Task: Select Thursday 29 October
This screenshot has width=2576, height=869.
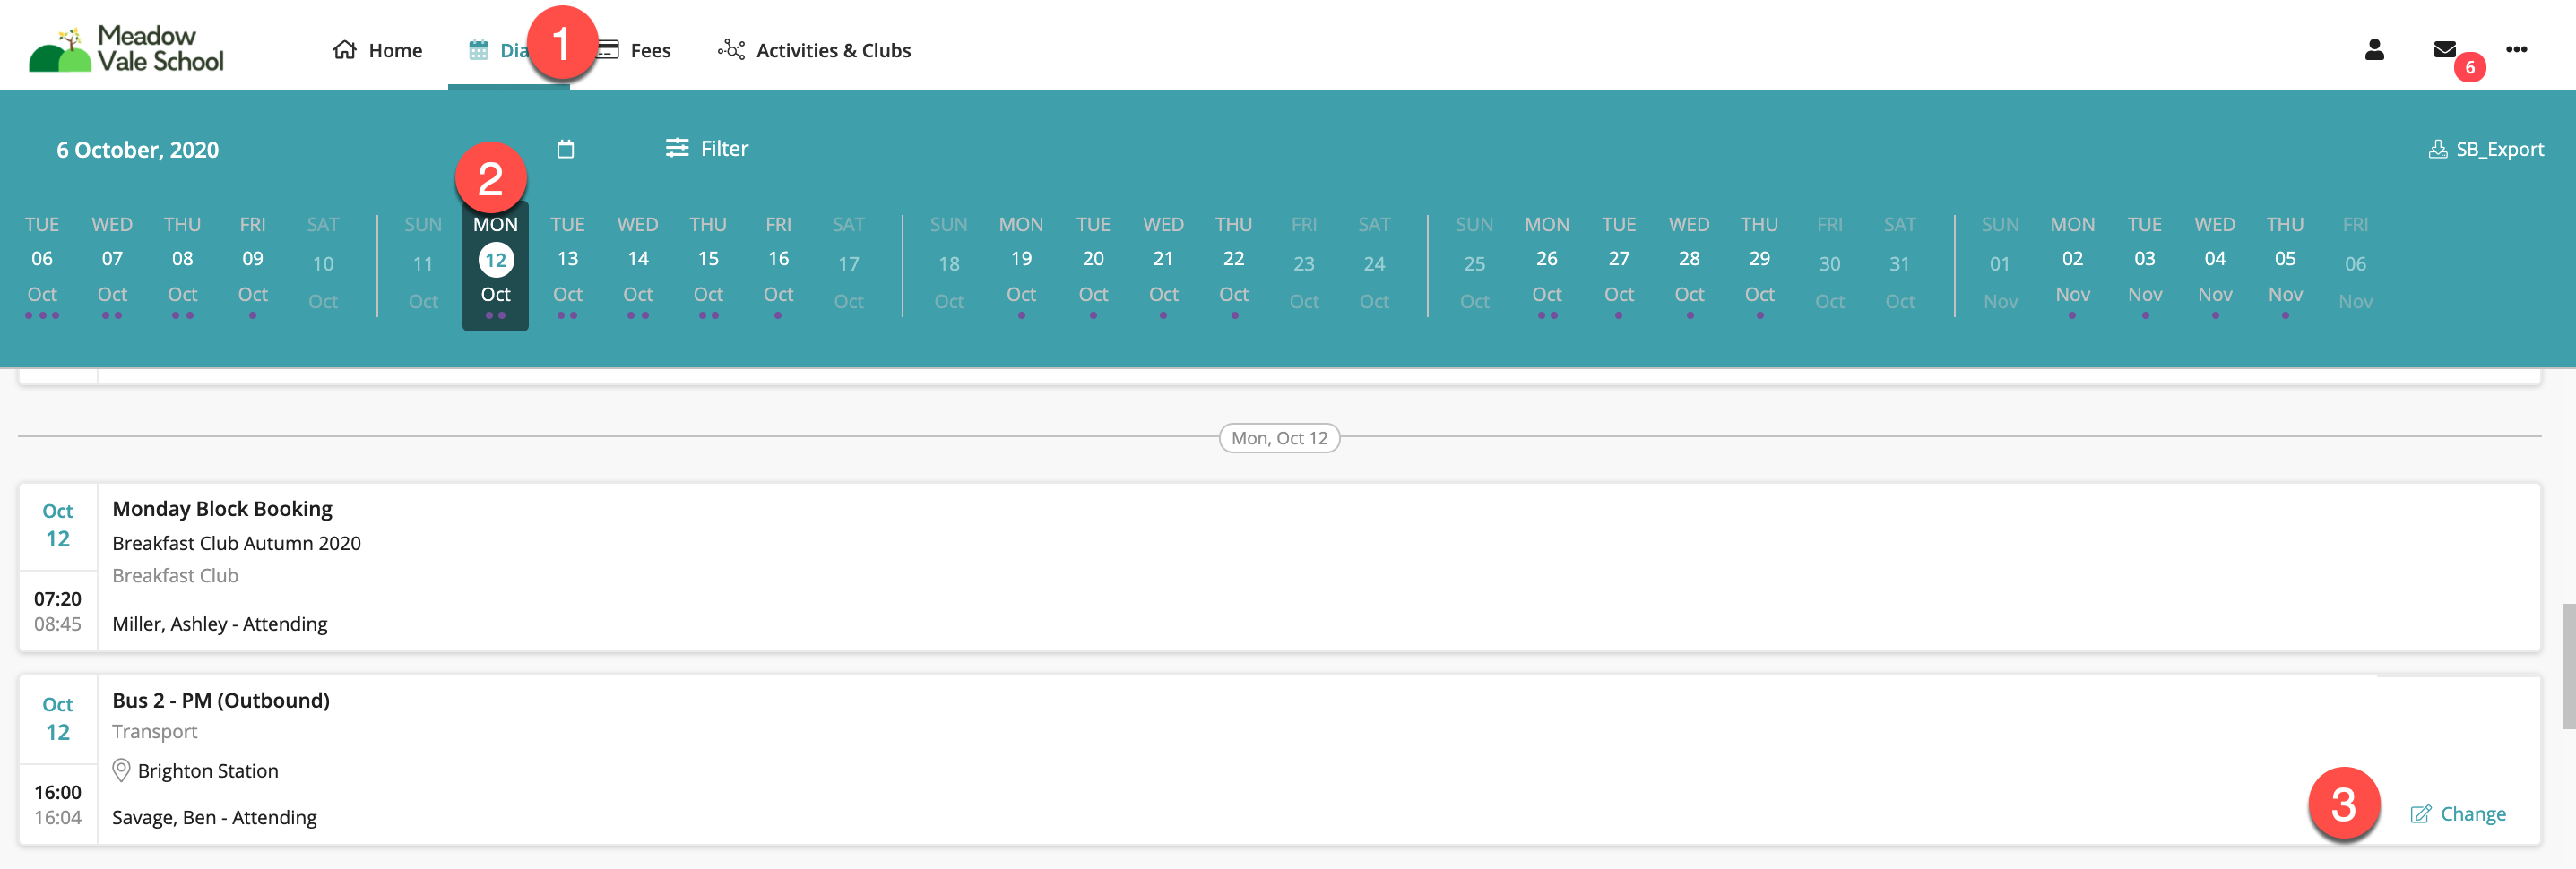Action: (x=1760, y=265)
